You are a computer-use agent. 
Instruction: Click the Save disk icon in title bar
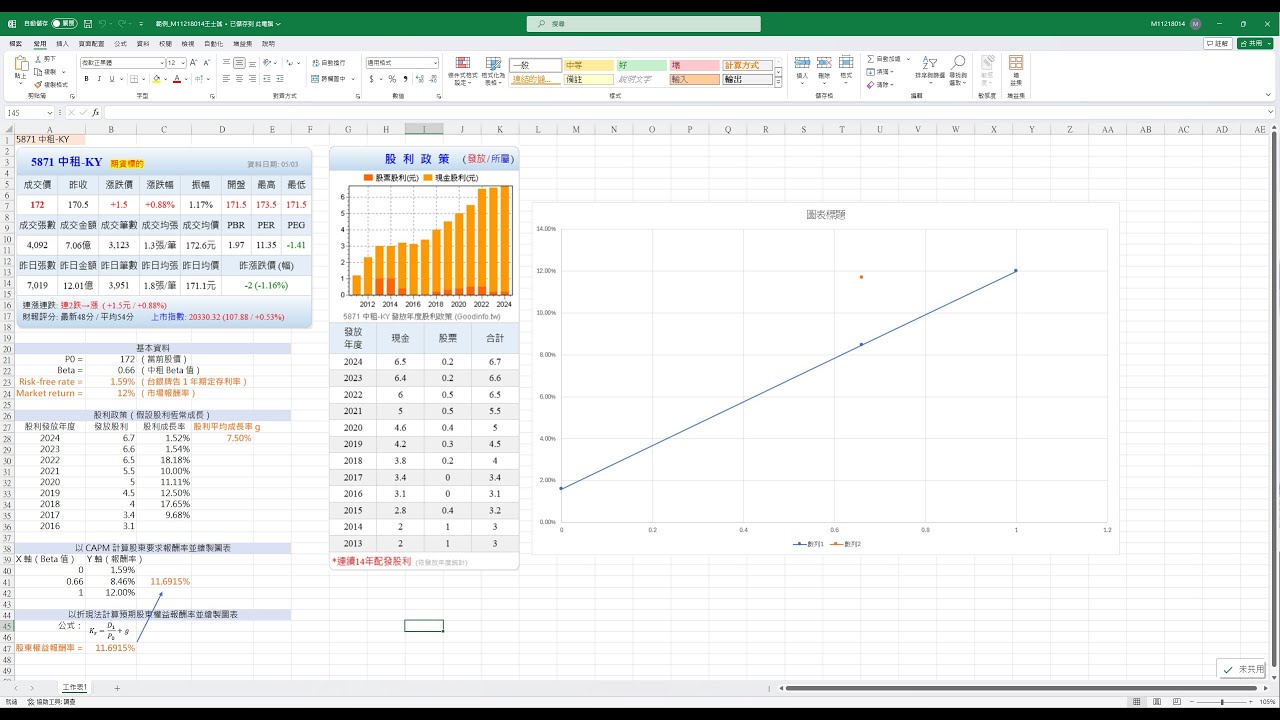pyautogui.click(x=88, y=23)
